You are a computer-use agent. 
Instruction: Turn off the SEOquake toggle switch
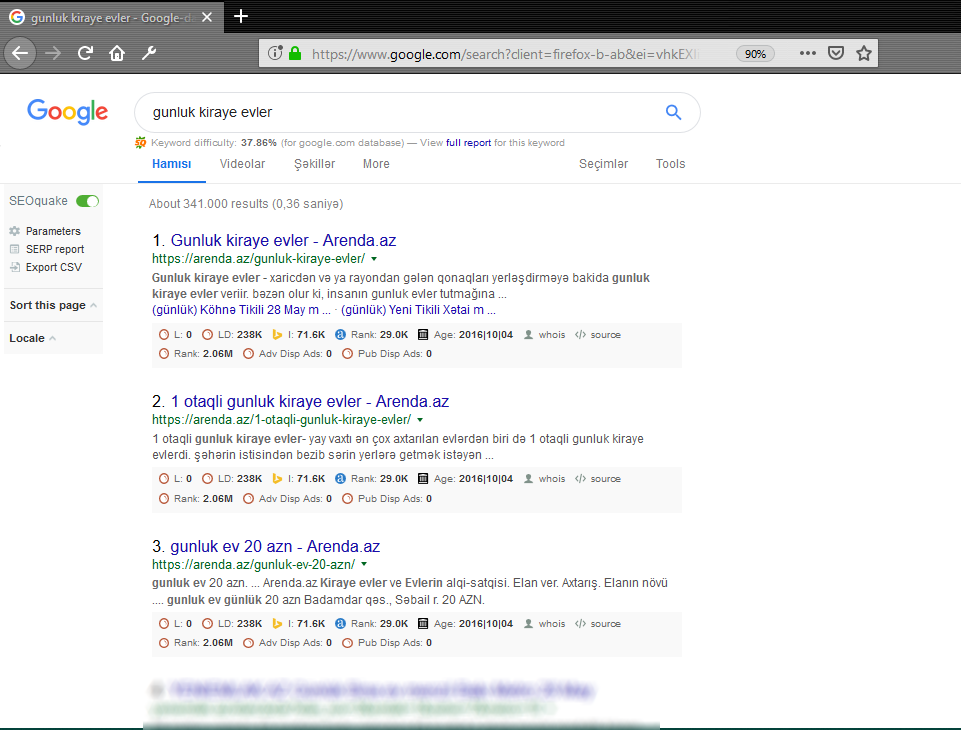point(88,201)
